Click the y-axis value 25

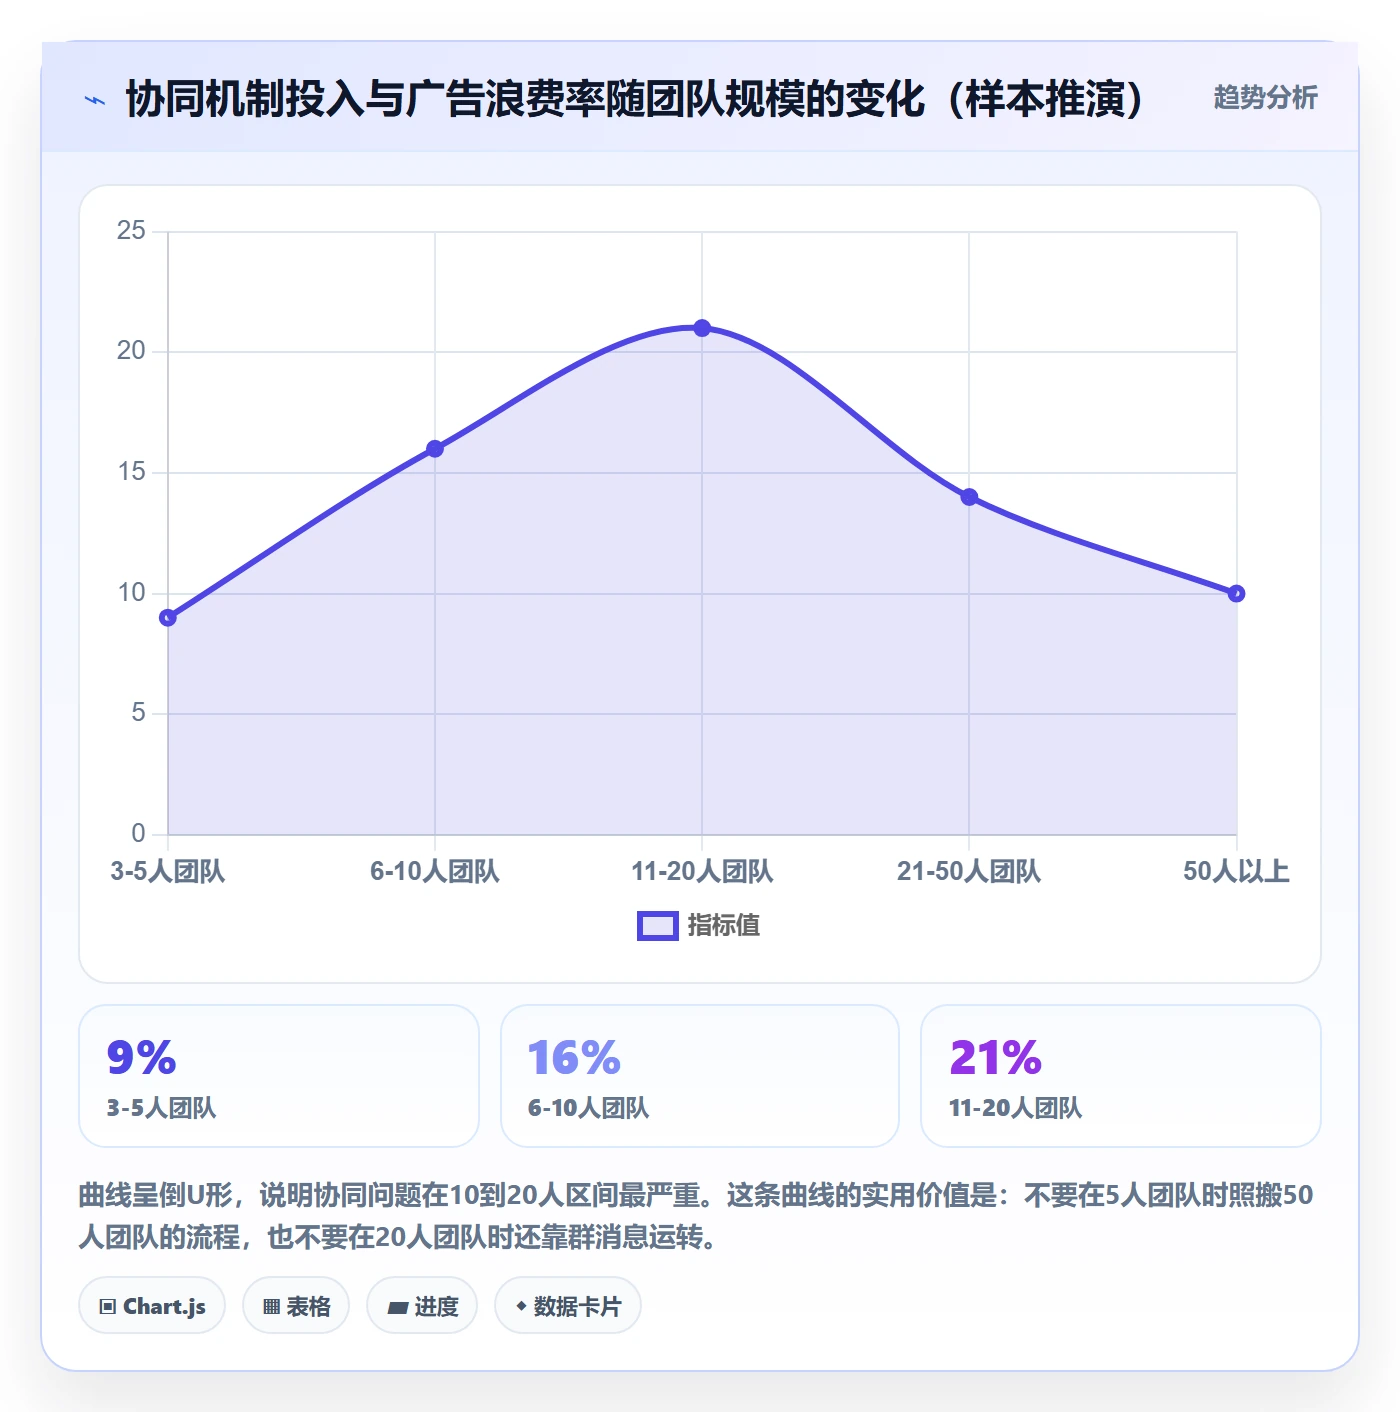pyautogui.click(x=131, y=231)
